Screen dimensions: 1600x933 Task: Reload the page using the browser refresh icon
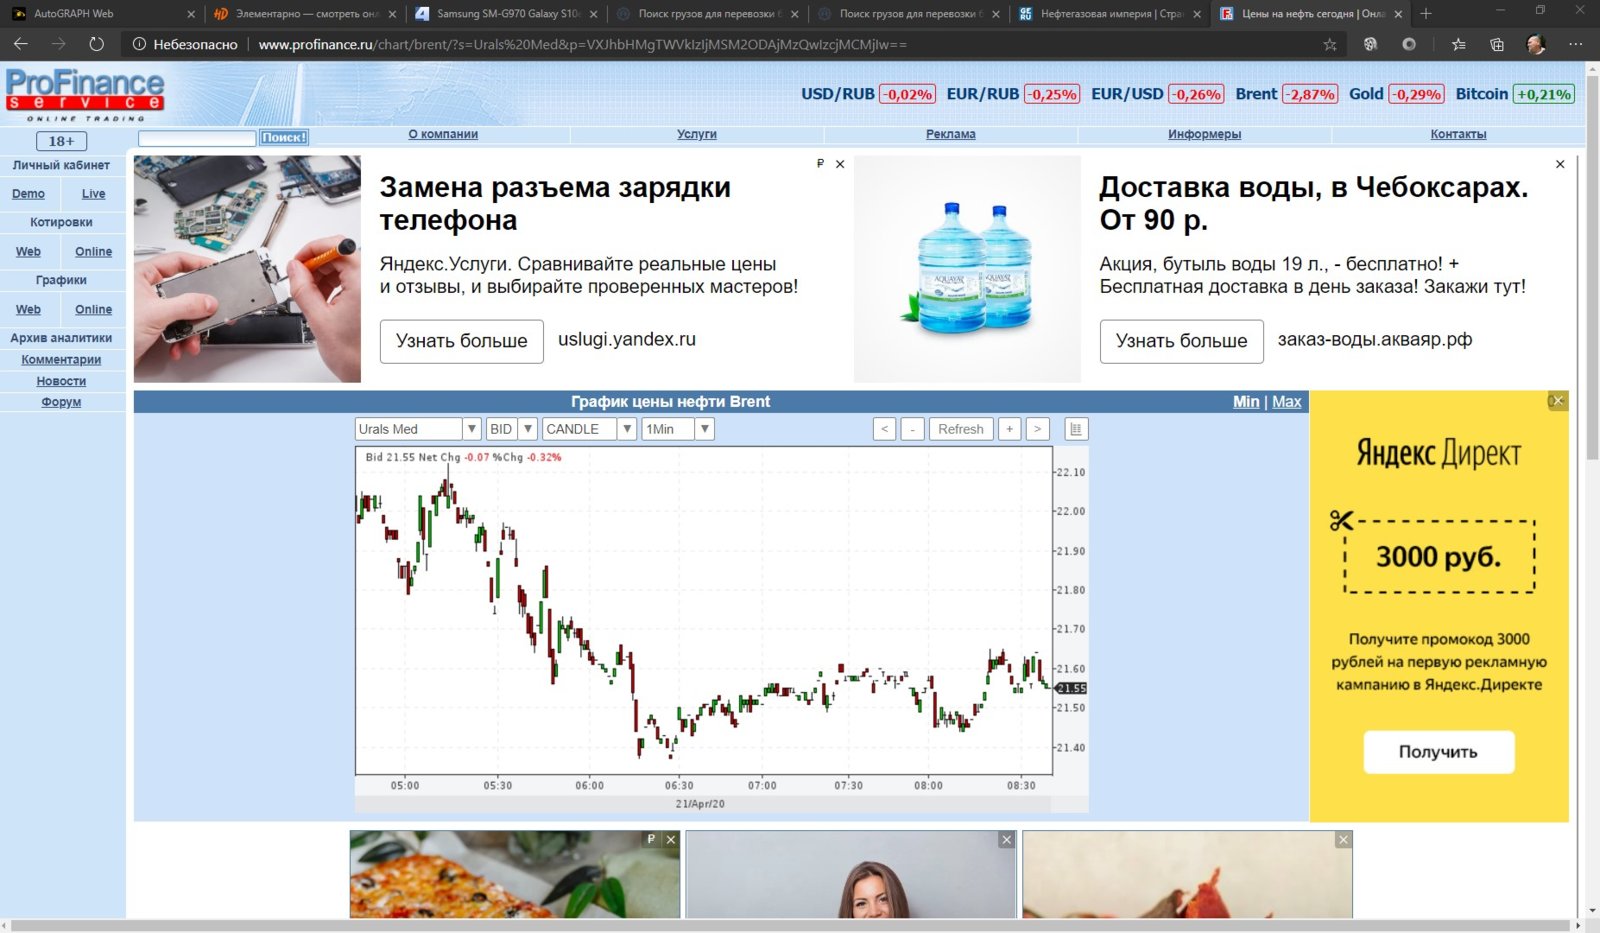tap(96, 44)
